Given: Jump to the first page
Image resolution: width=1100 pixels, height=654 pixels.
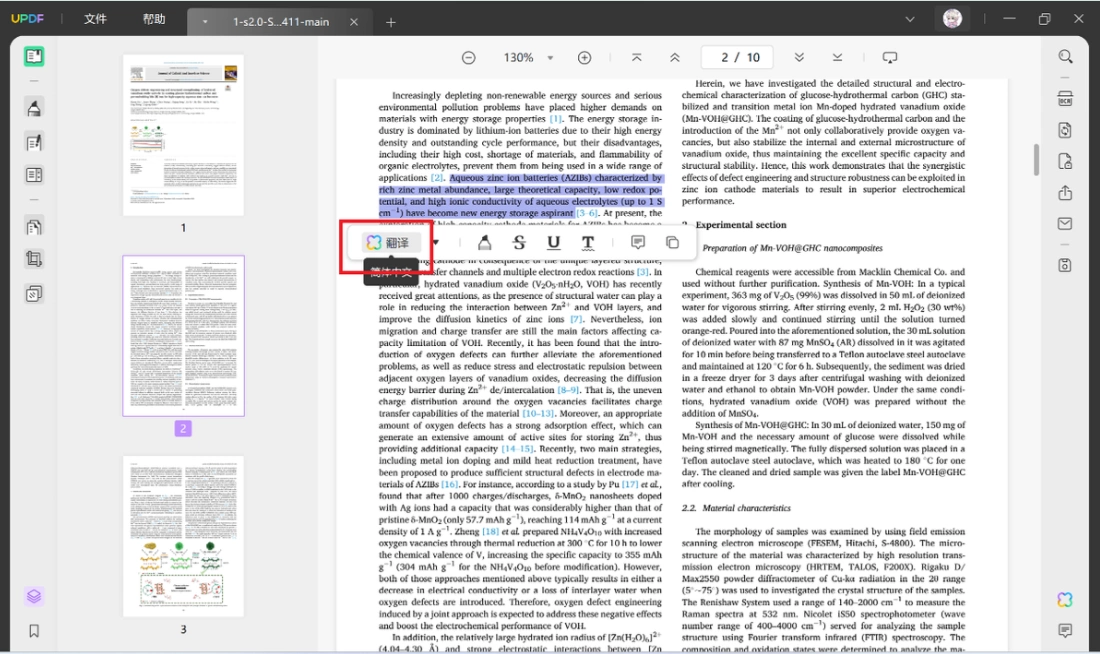Looking at the screenshot, I should pos(637,58).
